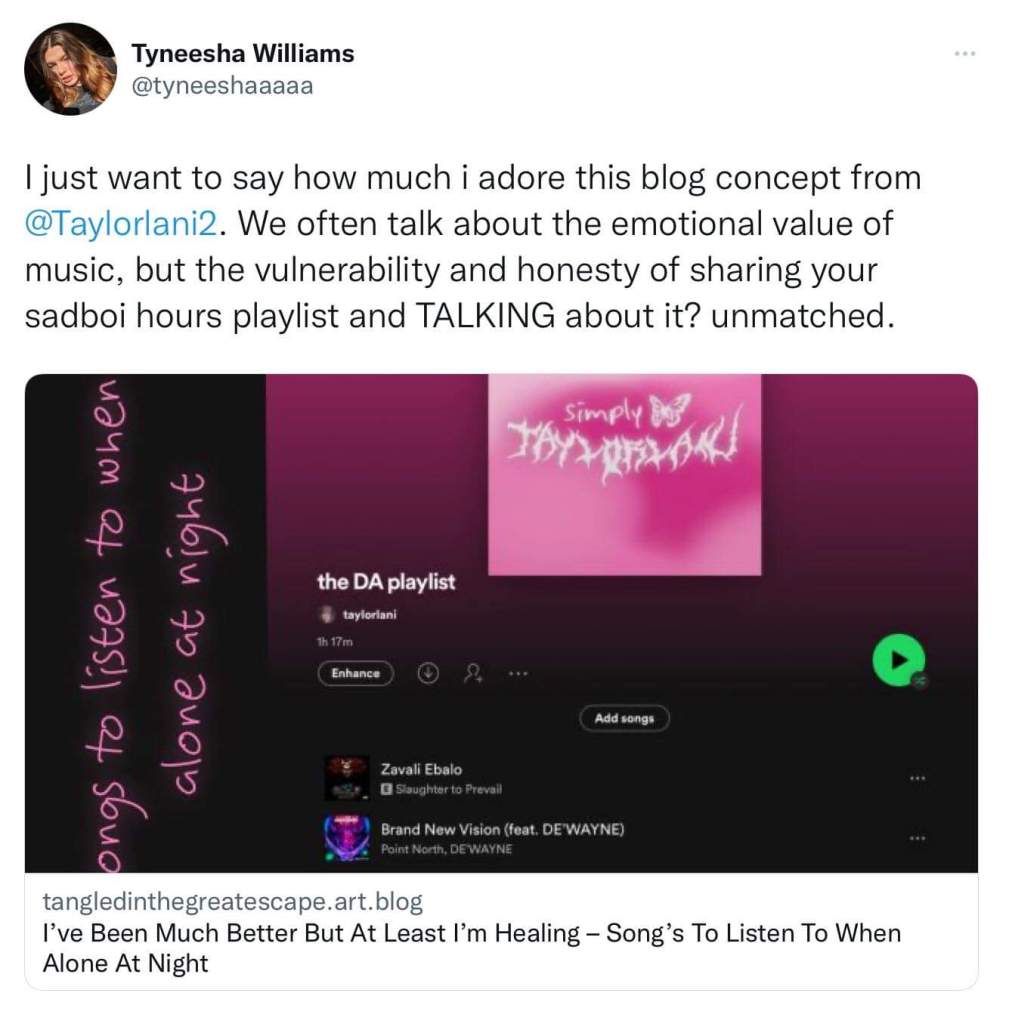
Task: Click the pink Simply Taylorlani playlist cover
Action: 624,475
